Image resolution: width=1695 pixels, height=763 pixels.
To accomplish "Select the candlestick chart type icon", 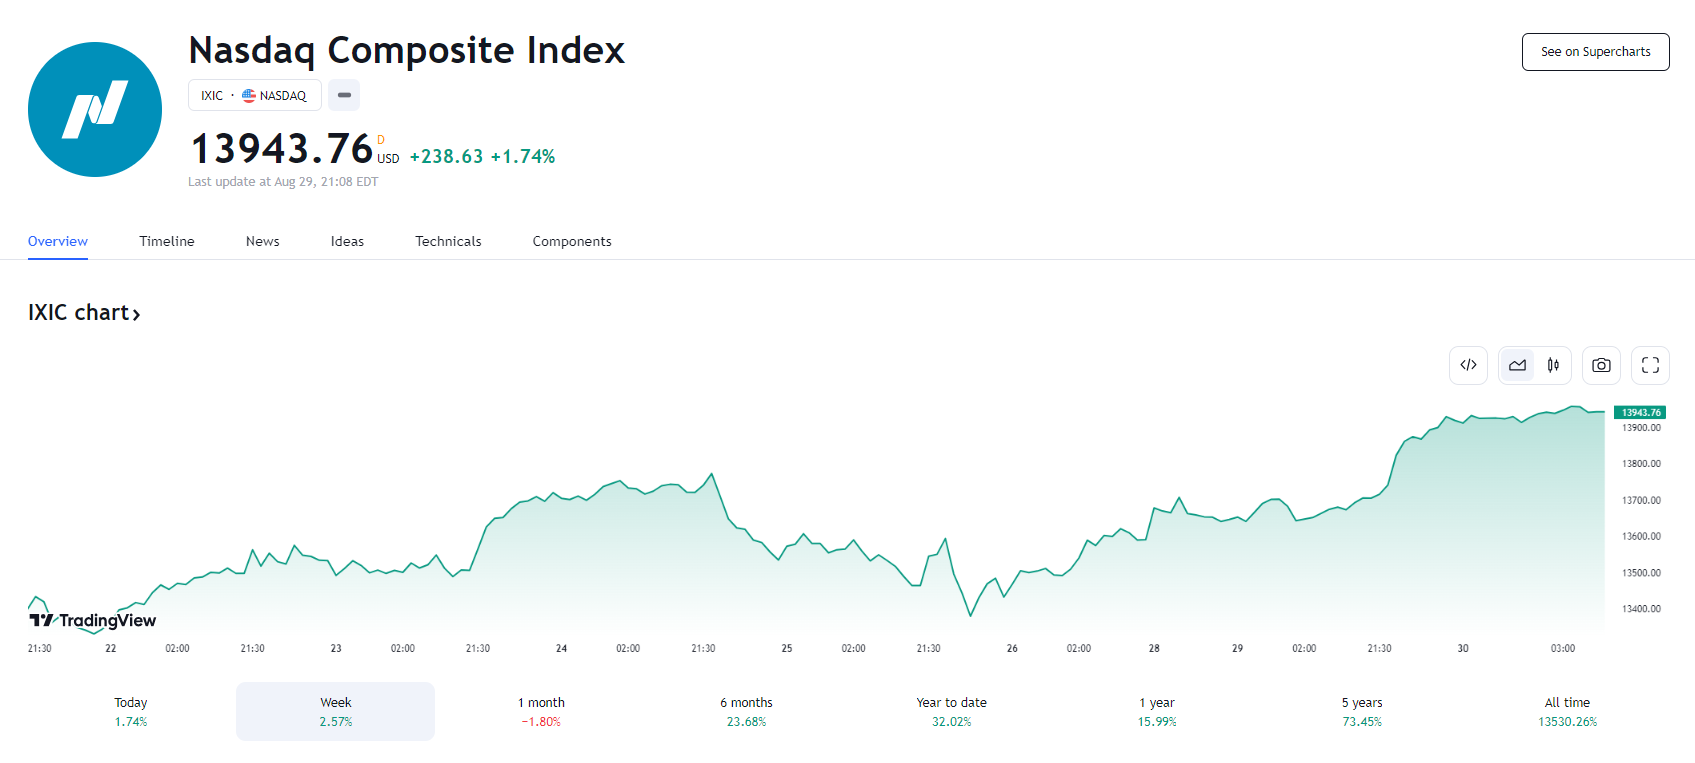I will [1553, 365].
